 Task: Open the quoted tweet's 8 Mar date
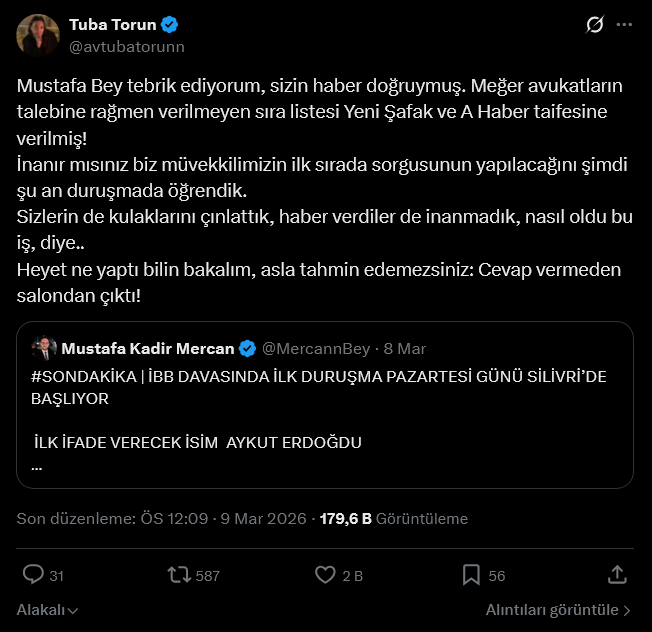[x=406, y=349]
